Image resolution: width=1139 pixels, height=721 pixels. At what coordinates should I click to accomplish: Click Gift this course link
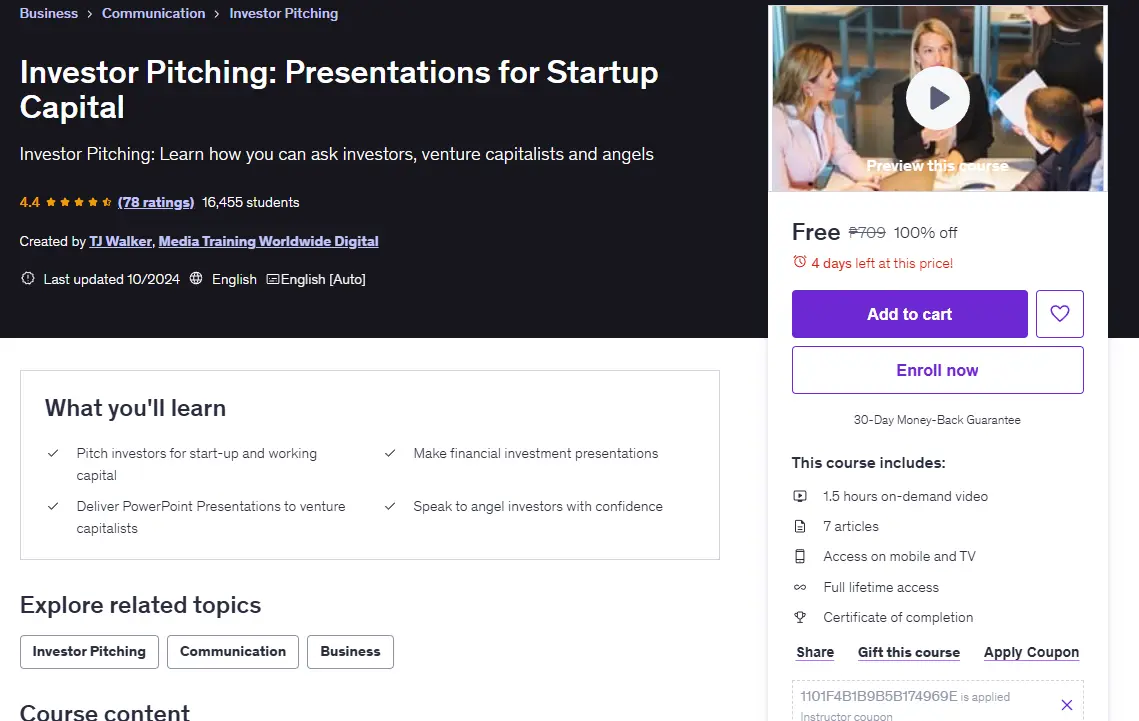pyautogui.click(x=909, y=652)
